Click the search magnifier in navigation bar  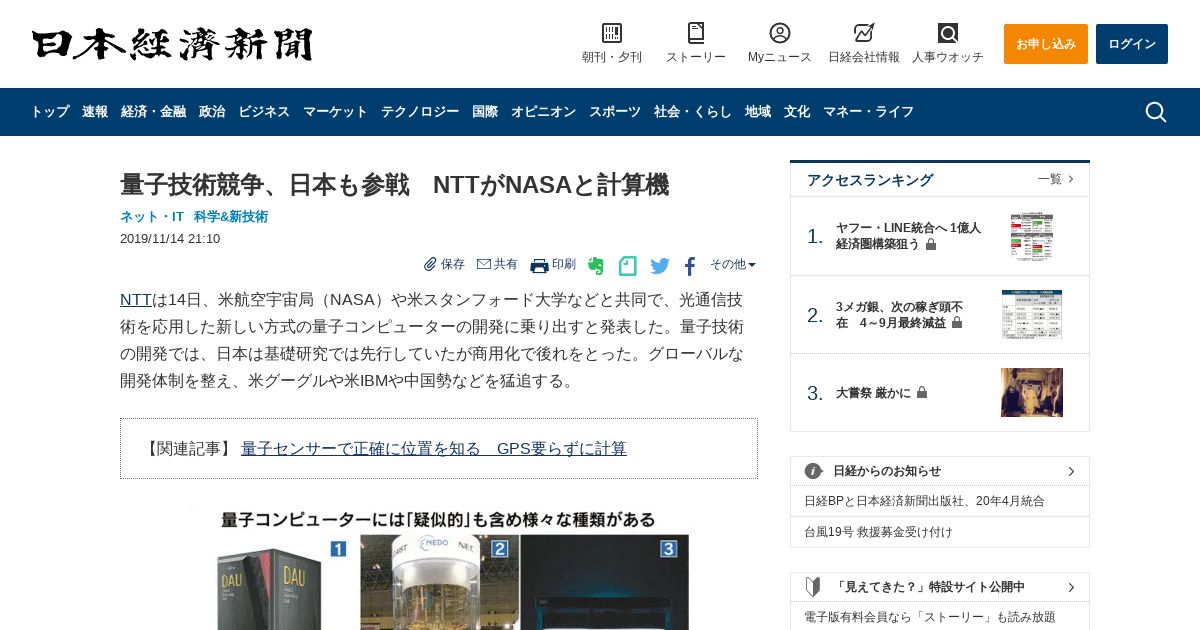(x=1156, y=112)
